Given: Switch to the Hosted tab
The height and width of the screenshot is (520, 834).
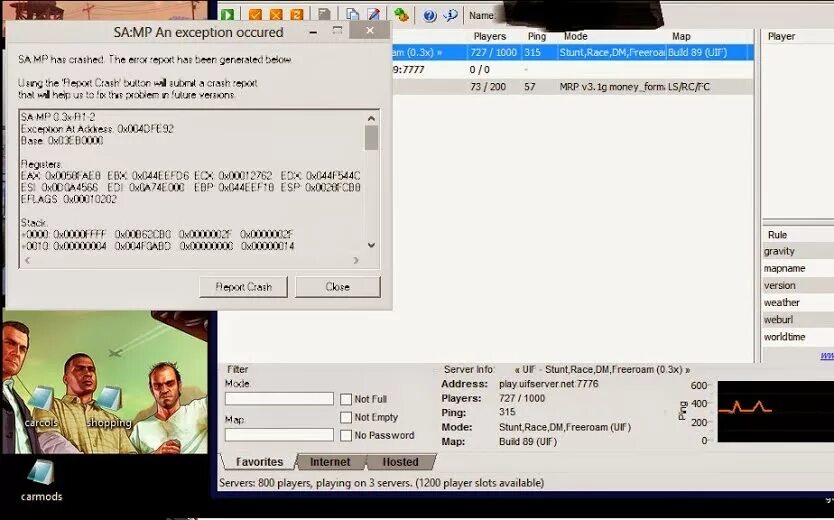Looking at the screenshot, I should [x=401, y=462].
